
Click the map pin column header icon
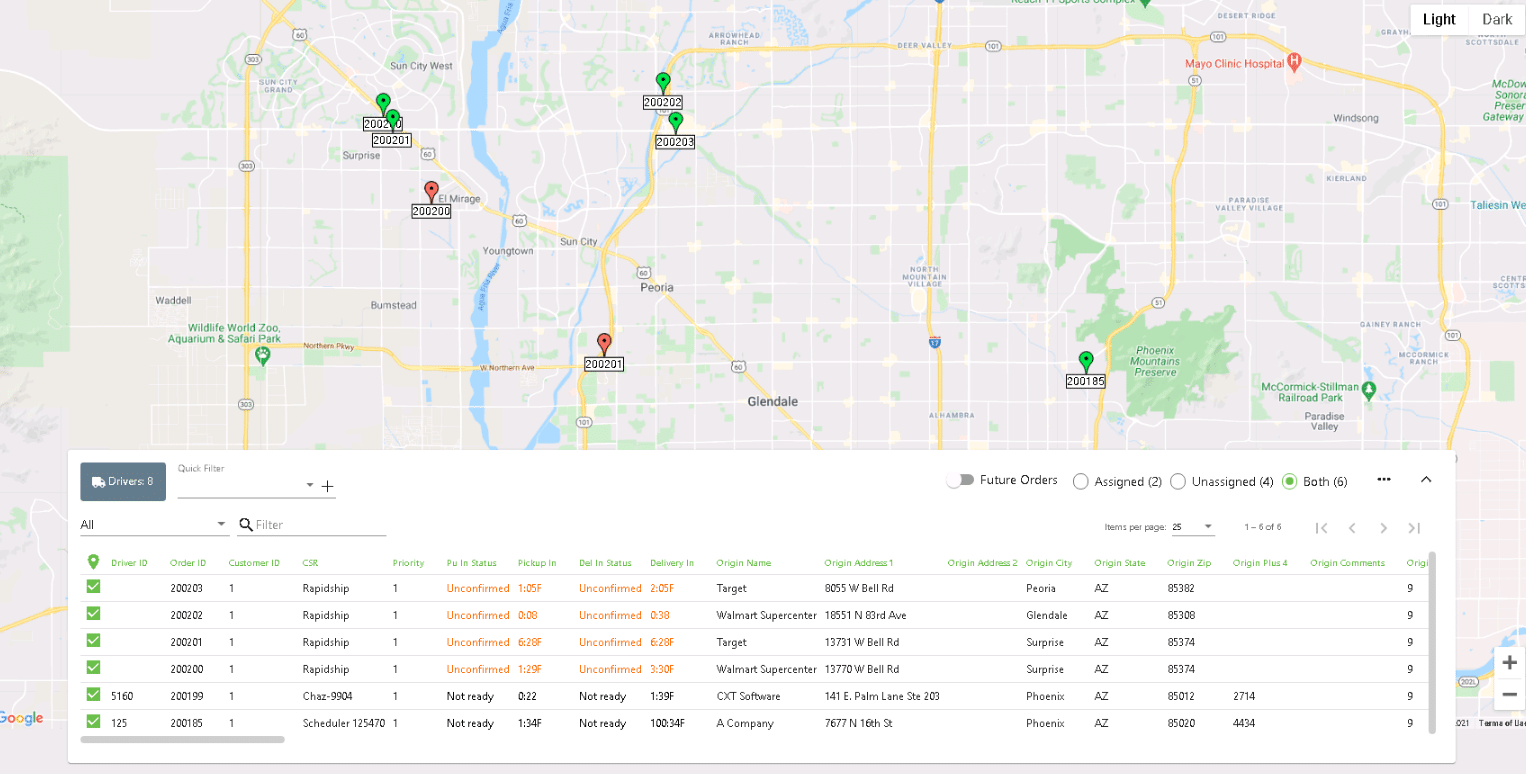93,562
